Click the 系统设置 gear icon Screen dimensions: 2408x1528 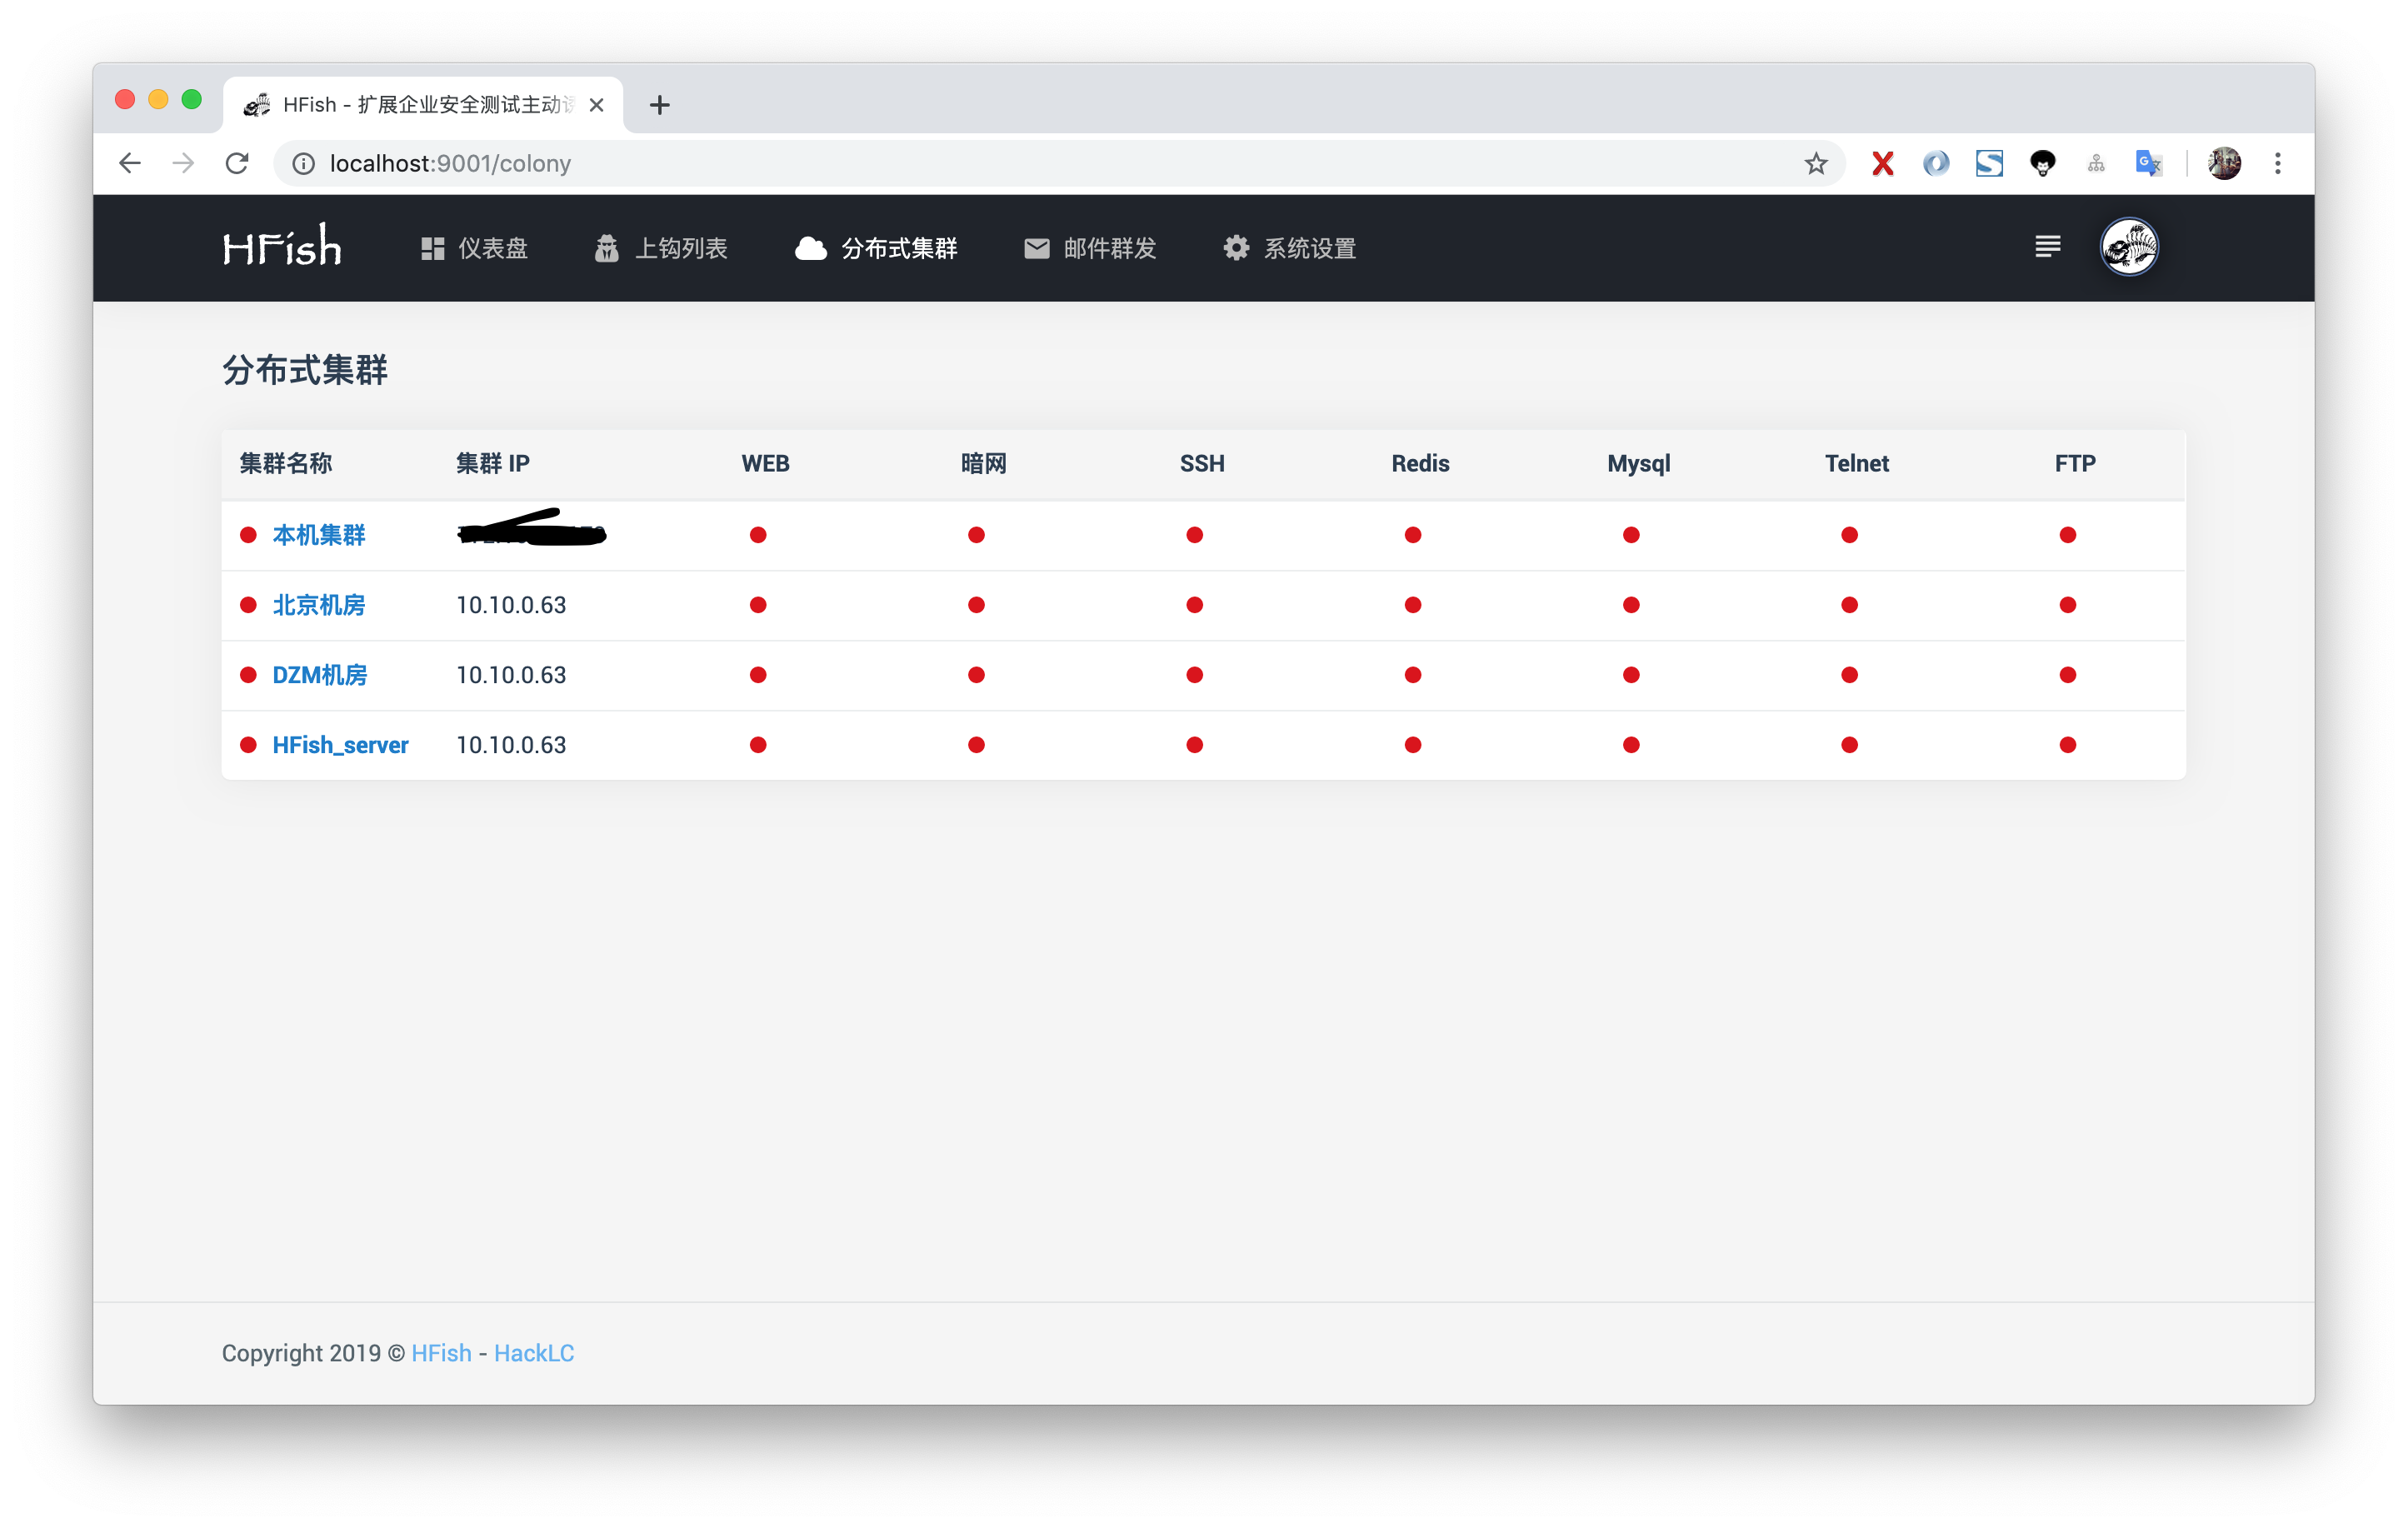1236,248
